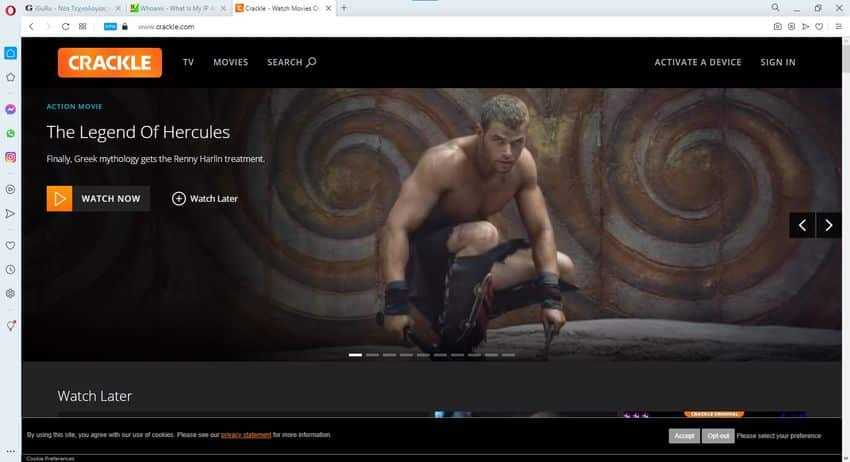Add to Watch Later with the plus icon
850x462 pixels.
pos(179,198)
